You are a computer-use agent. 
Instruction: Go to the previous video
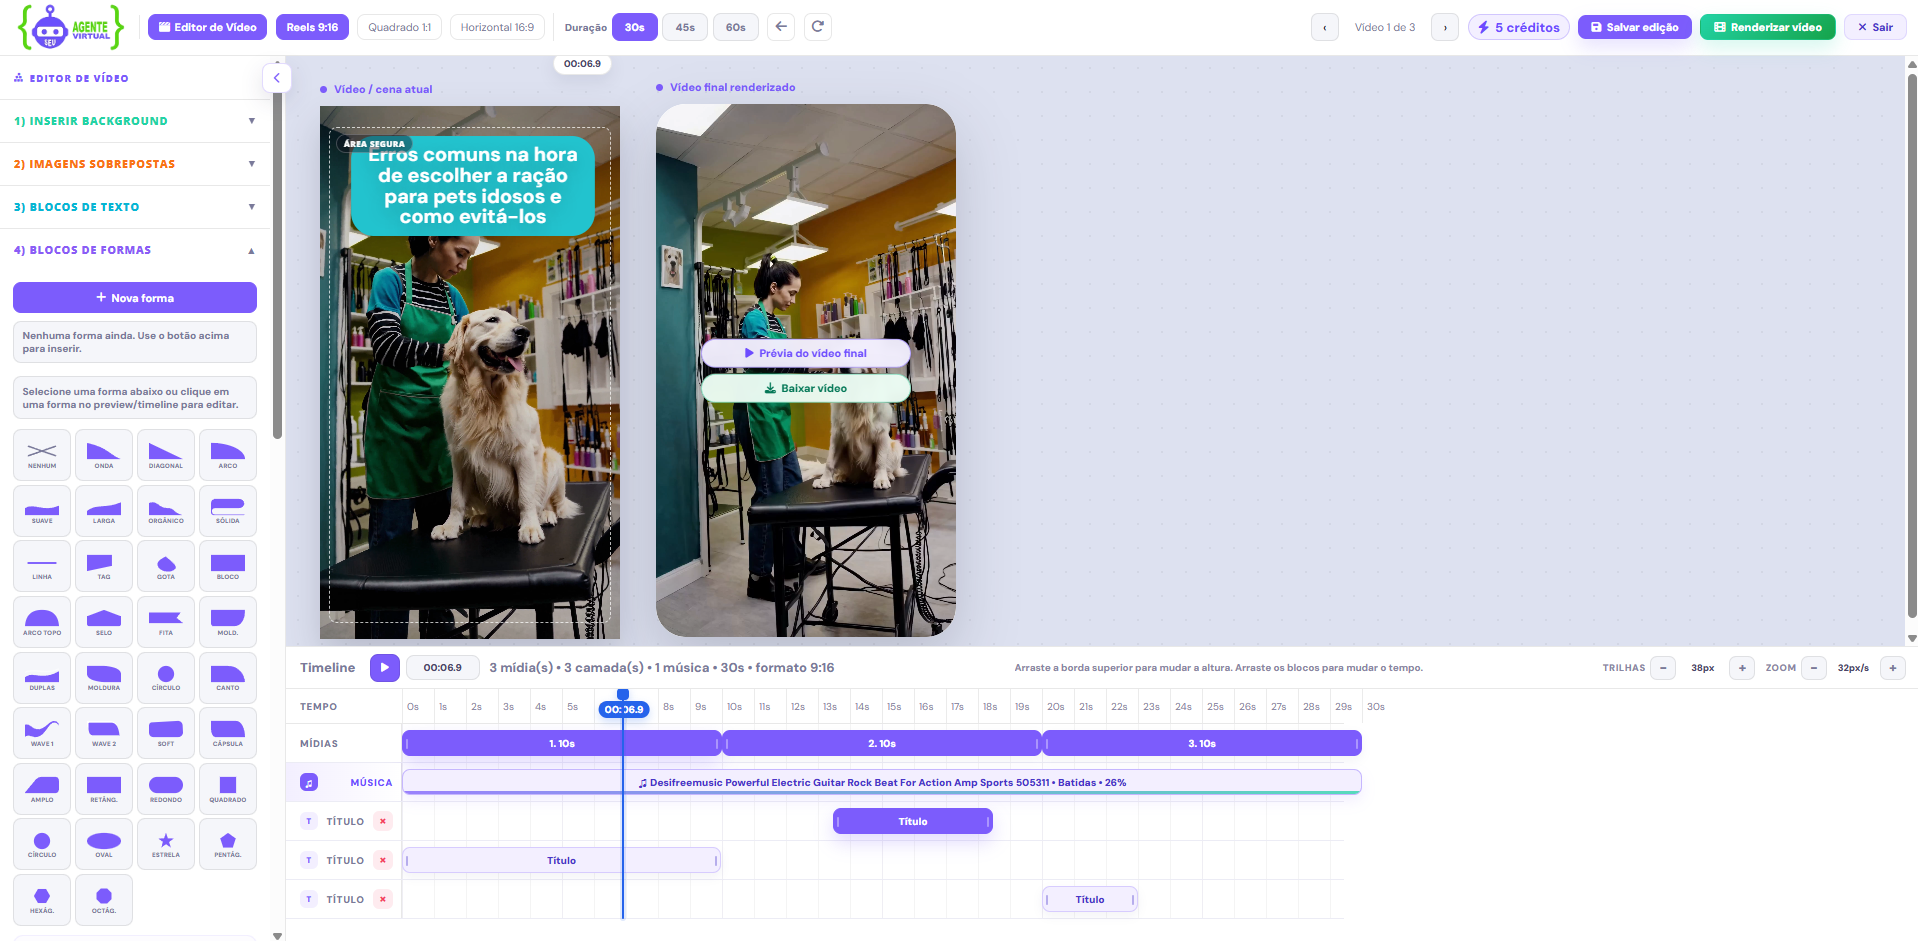[x=1325, y=27]
